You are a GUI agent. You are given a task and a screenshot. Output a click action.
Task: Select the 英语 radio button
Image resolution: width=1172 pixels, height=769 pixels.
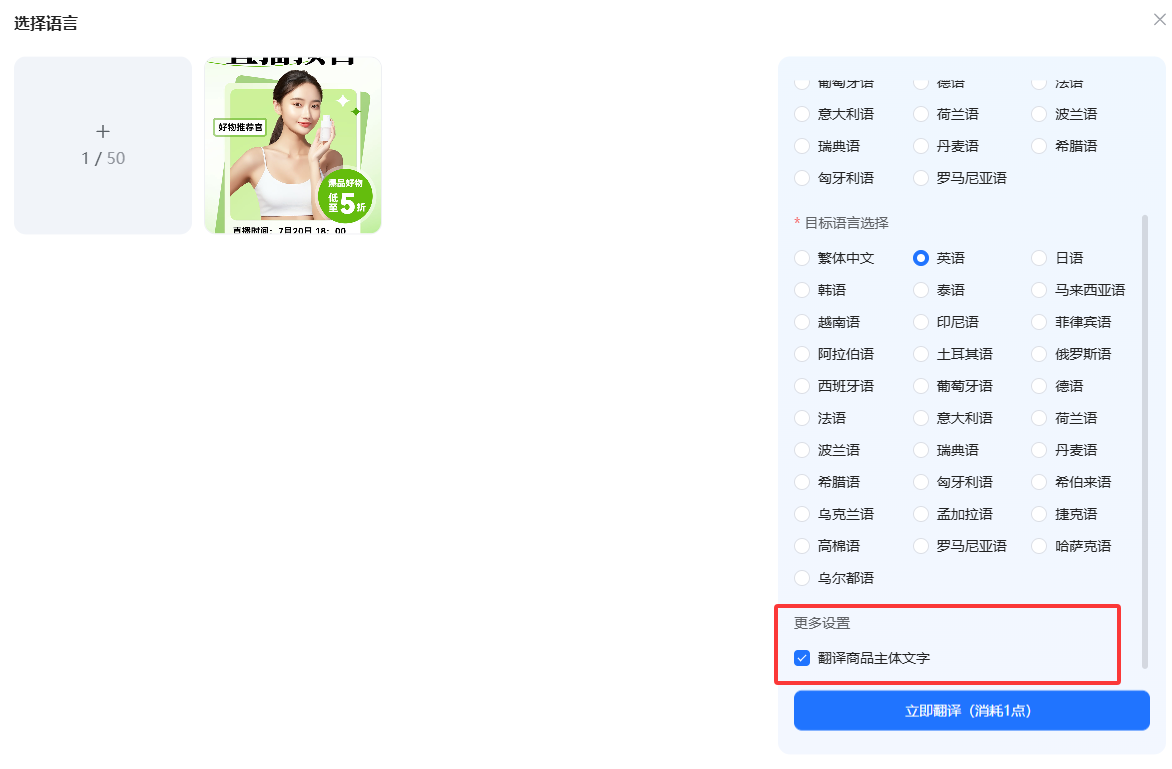click(921, 258)
